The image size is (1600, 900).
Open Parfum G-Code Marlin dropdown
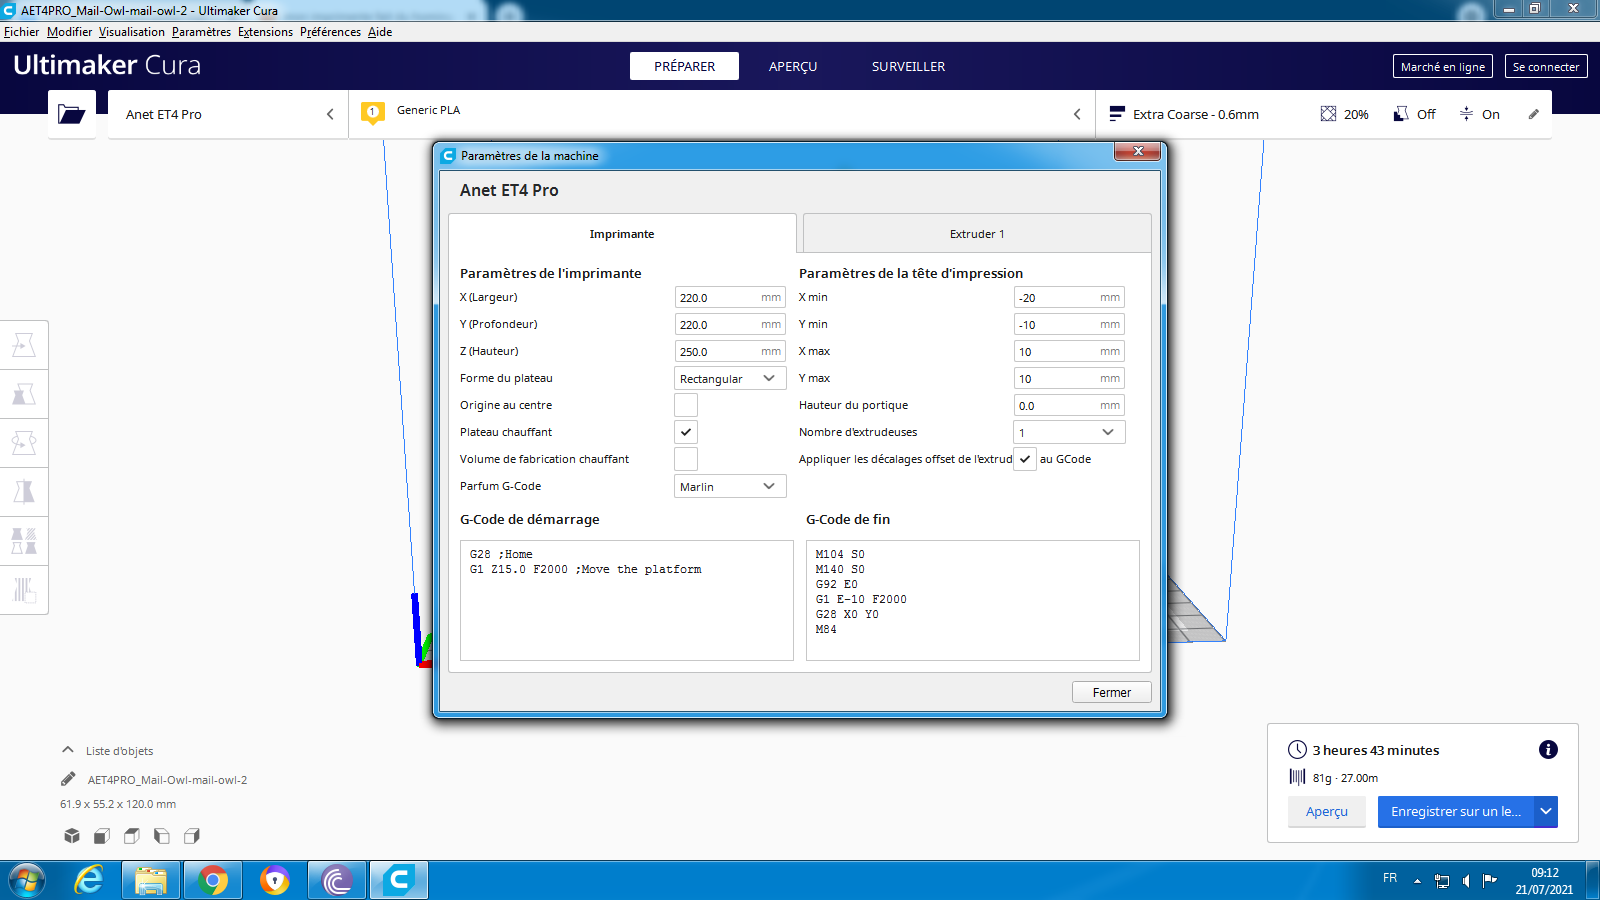730,486
